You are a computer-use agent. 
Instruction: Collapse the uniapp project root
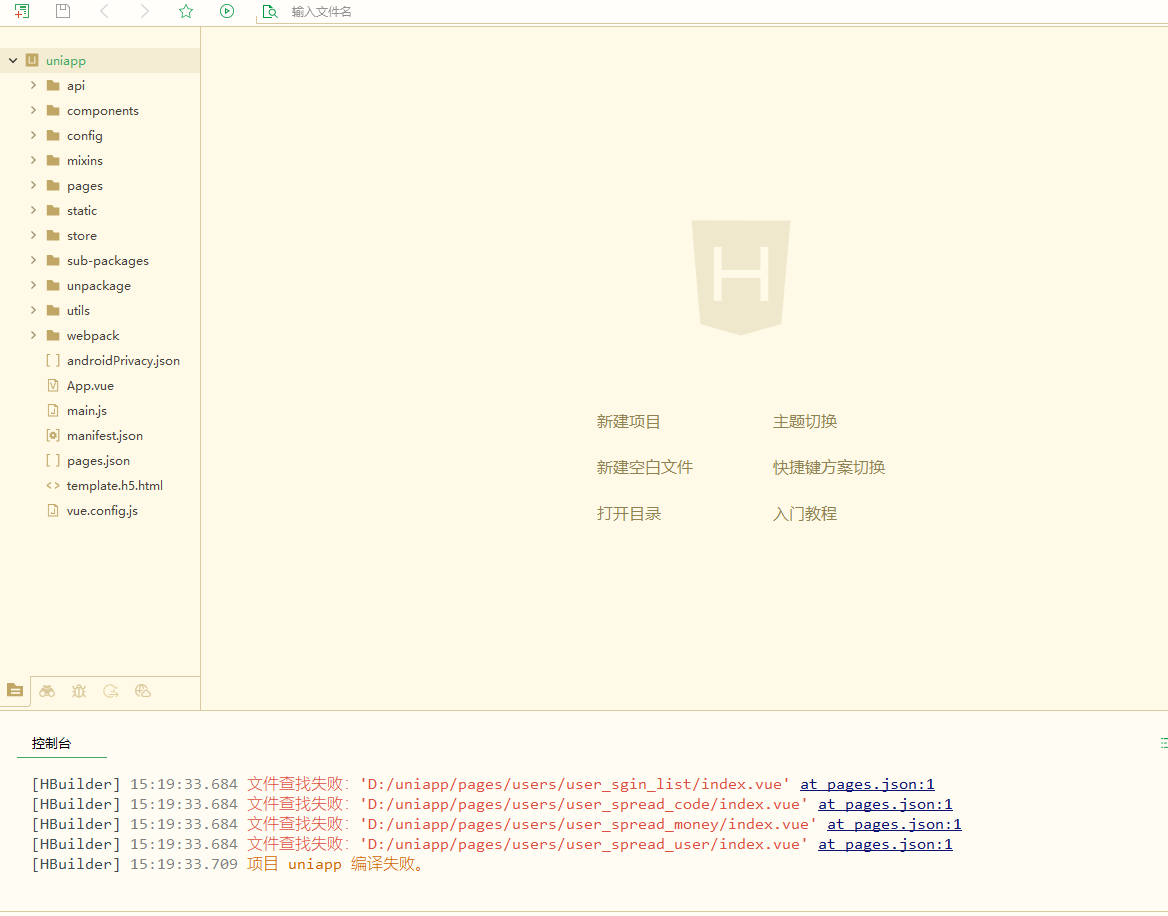tap(13, 61)
